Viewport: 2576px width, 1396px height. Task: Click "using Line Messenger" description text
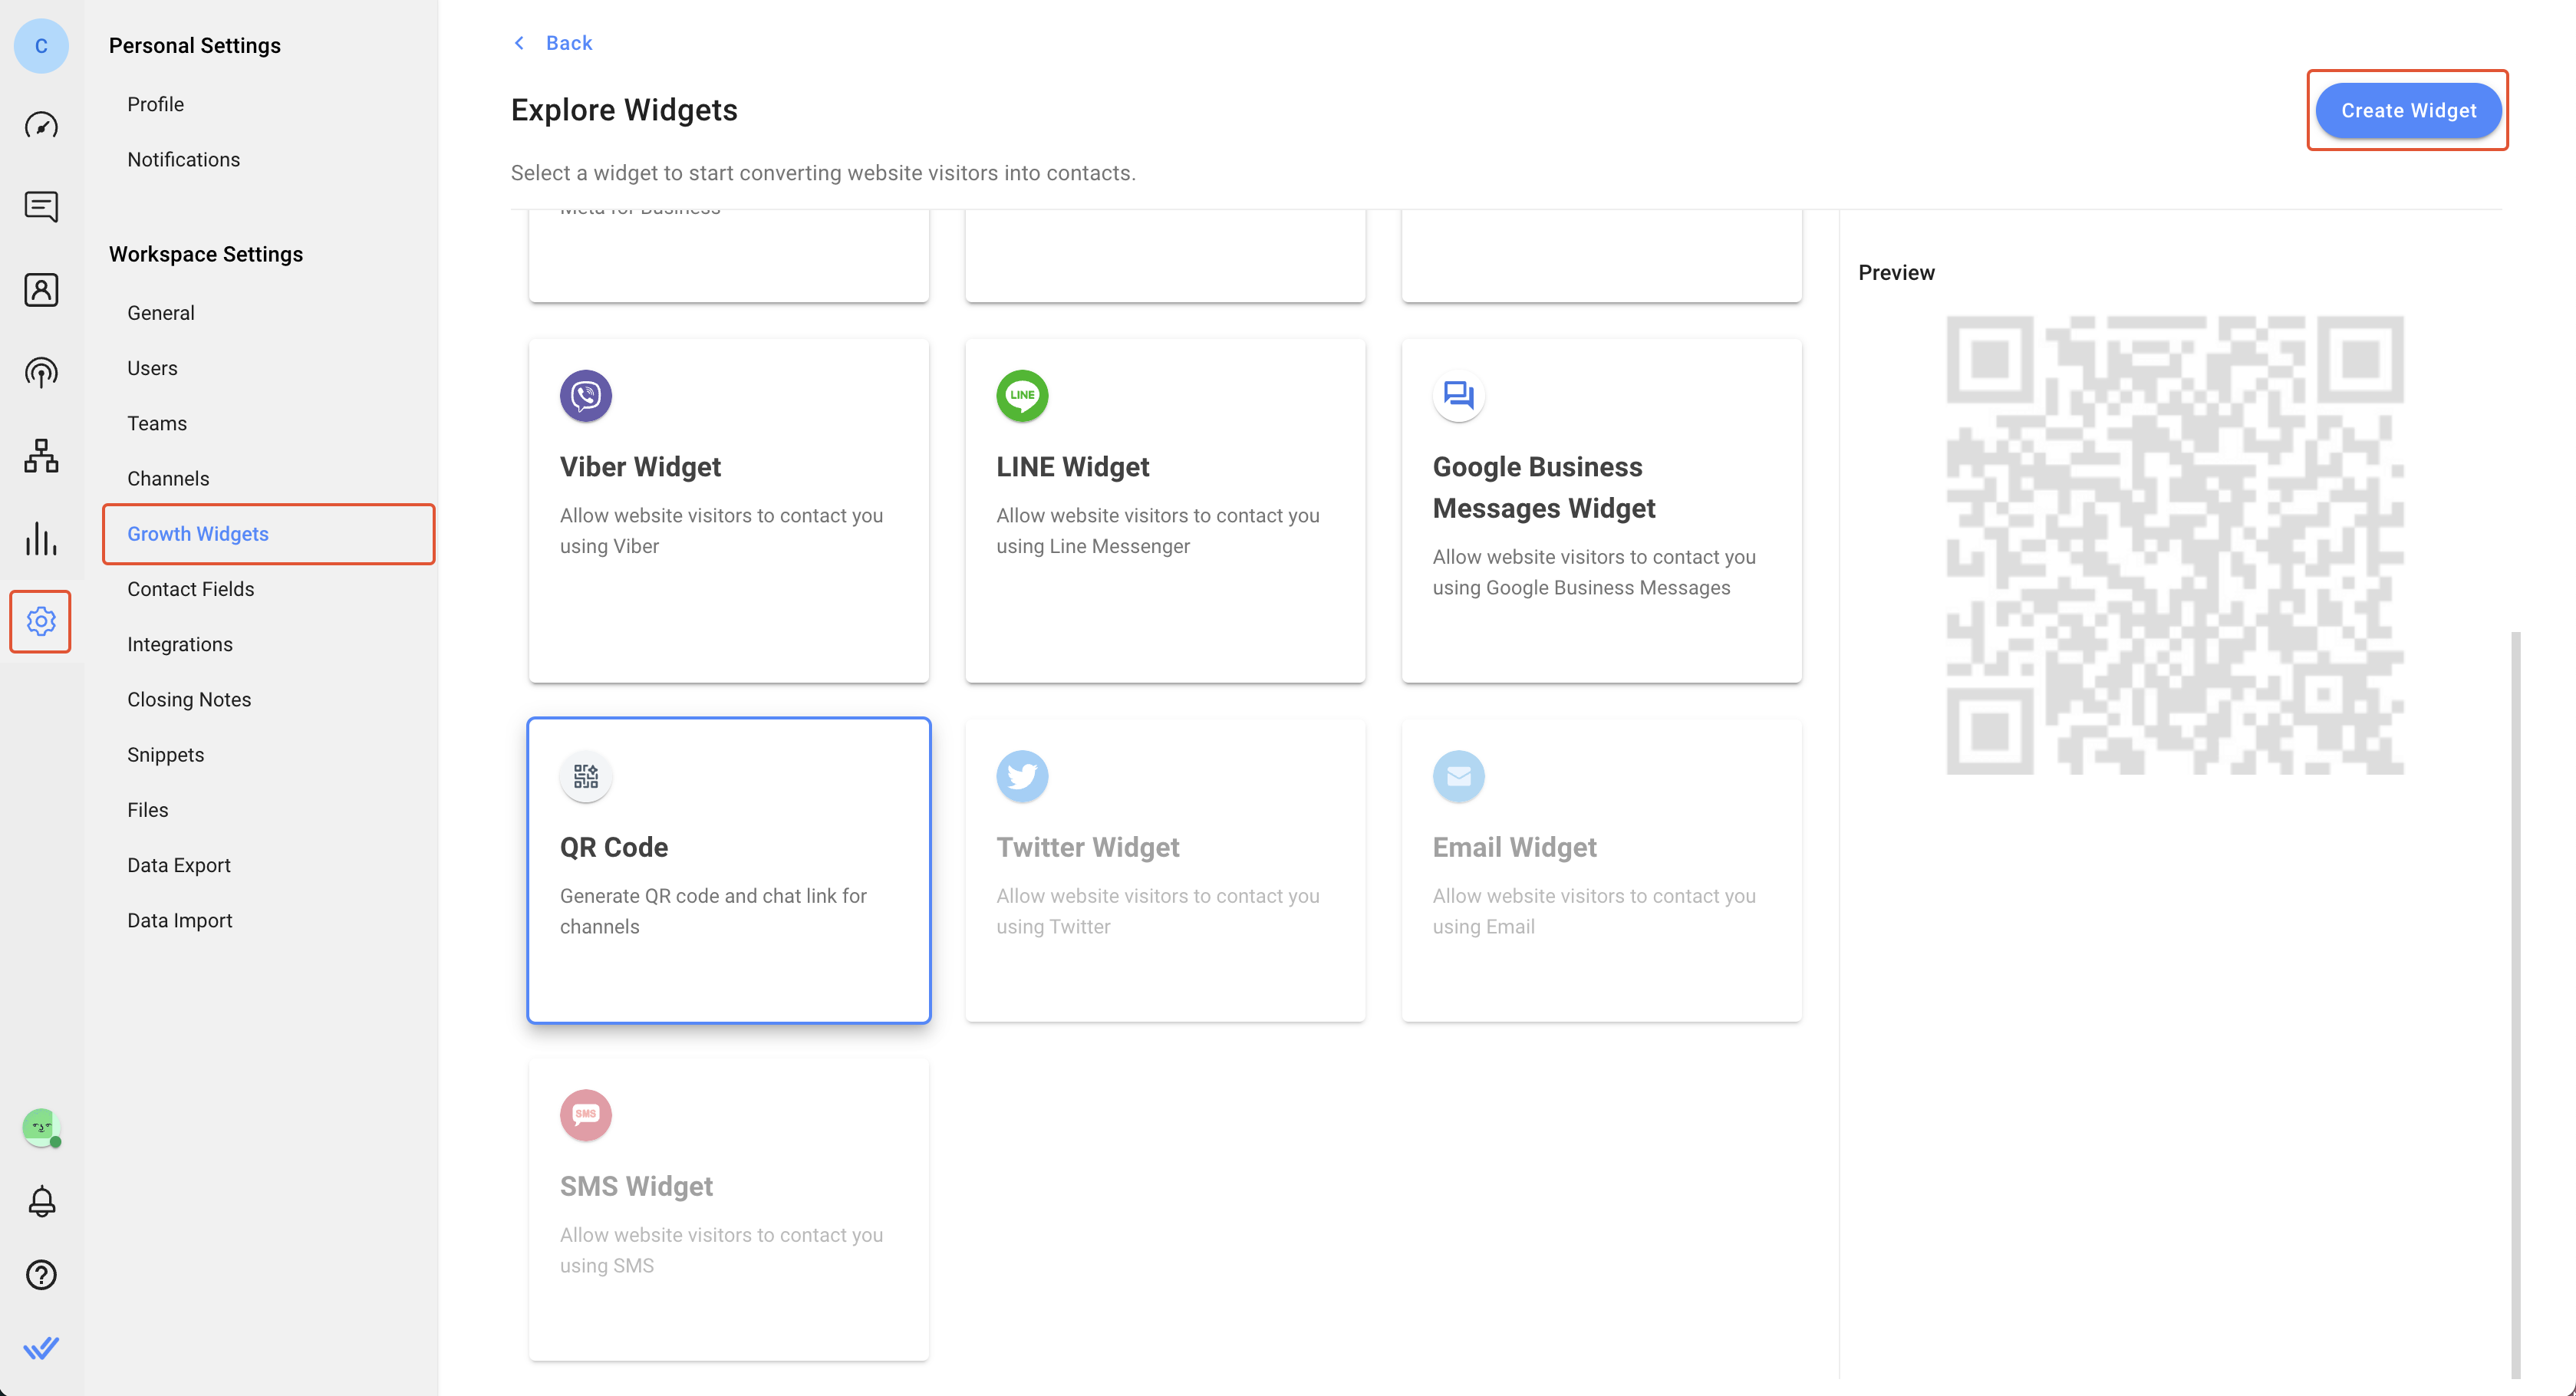(x=1093, y=546)
